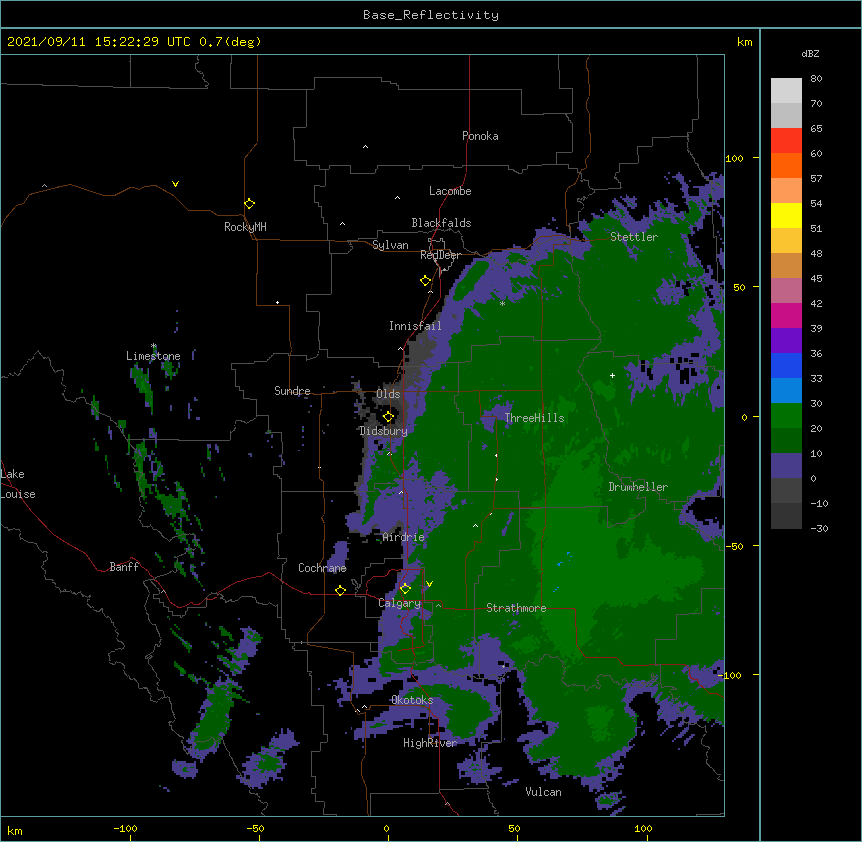Image resolution: width=862 pixels, height=842 pixels.
Task: Click the white 70-80 dBZ legend swatch
Action: coord(786,91)
